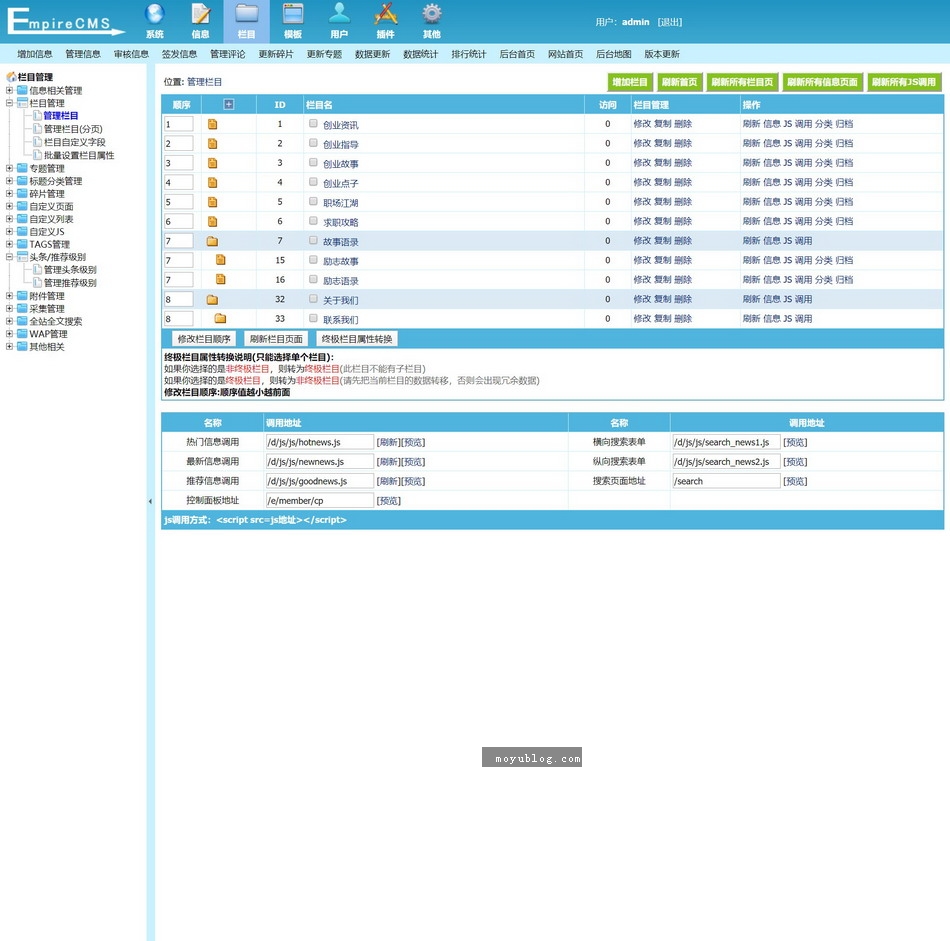Click the file icon for 创业点子 row
The width and height of the screenshot is (950, 941).
pyautogui.click(x=213, y=182)
